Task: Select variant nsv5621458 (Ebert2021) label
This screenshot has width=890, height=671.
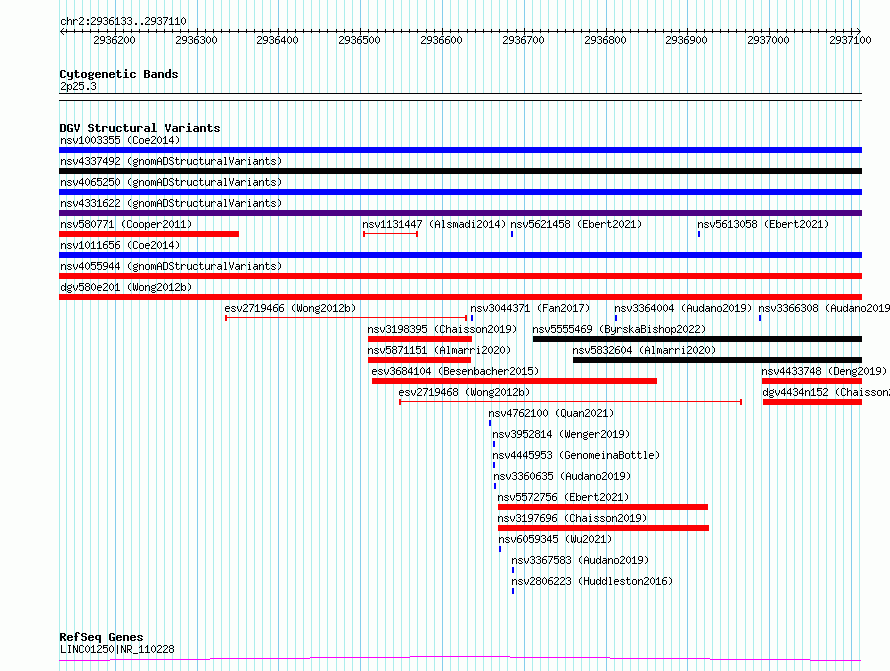Action: pyautogui.click(x=576, y=224)
